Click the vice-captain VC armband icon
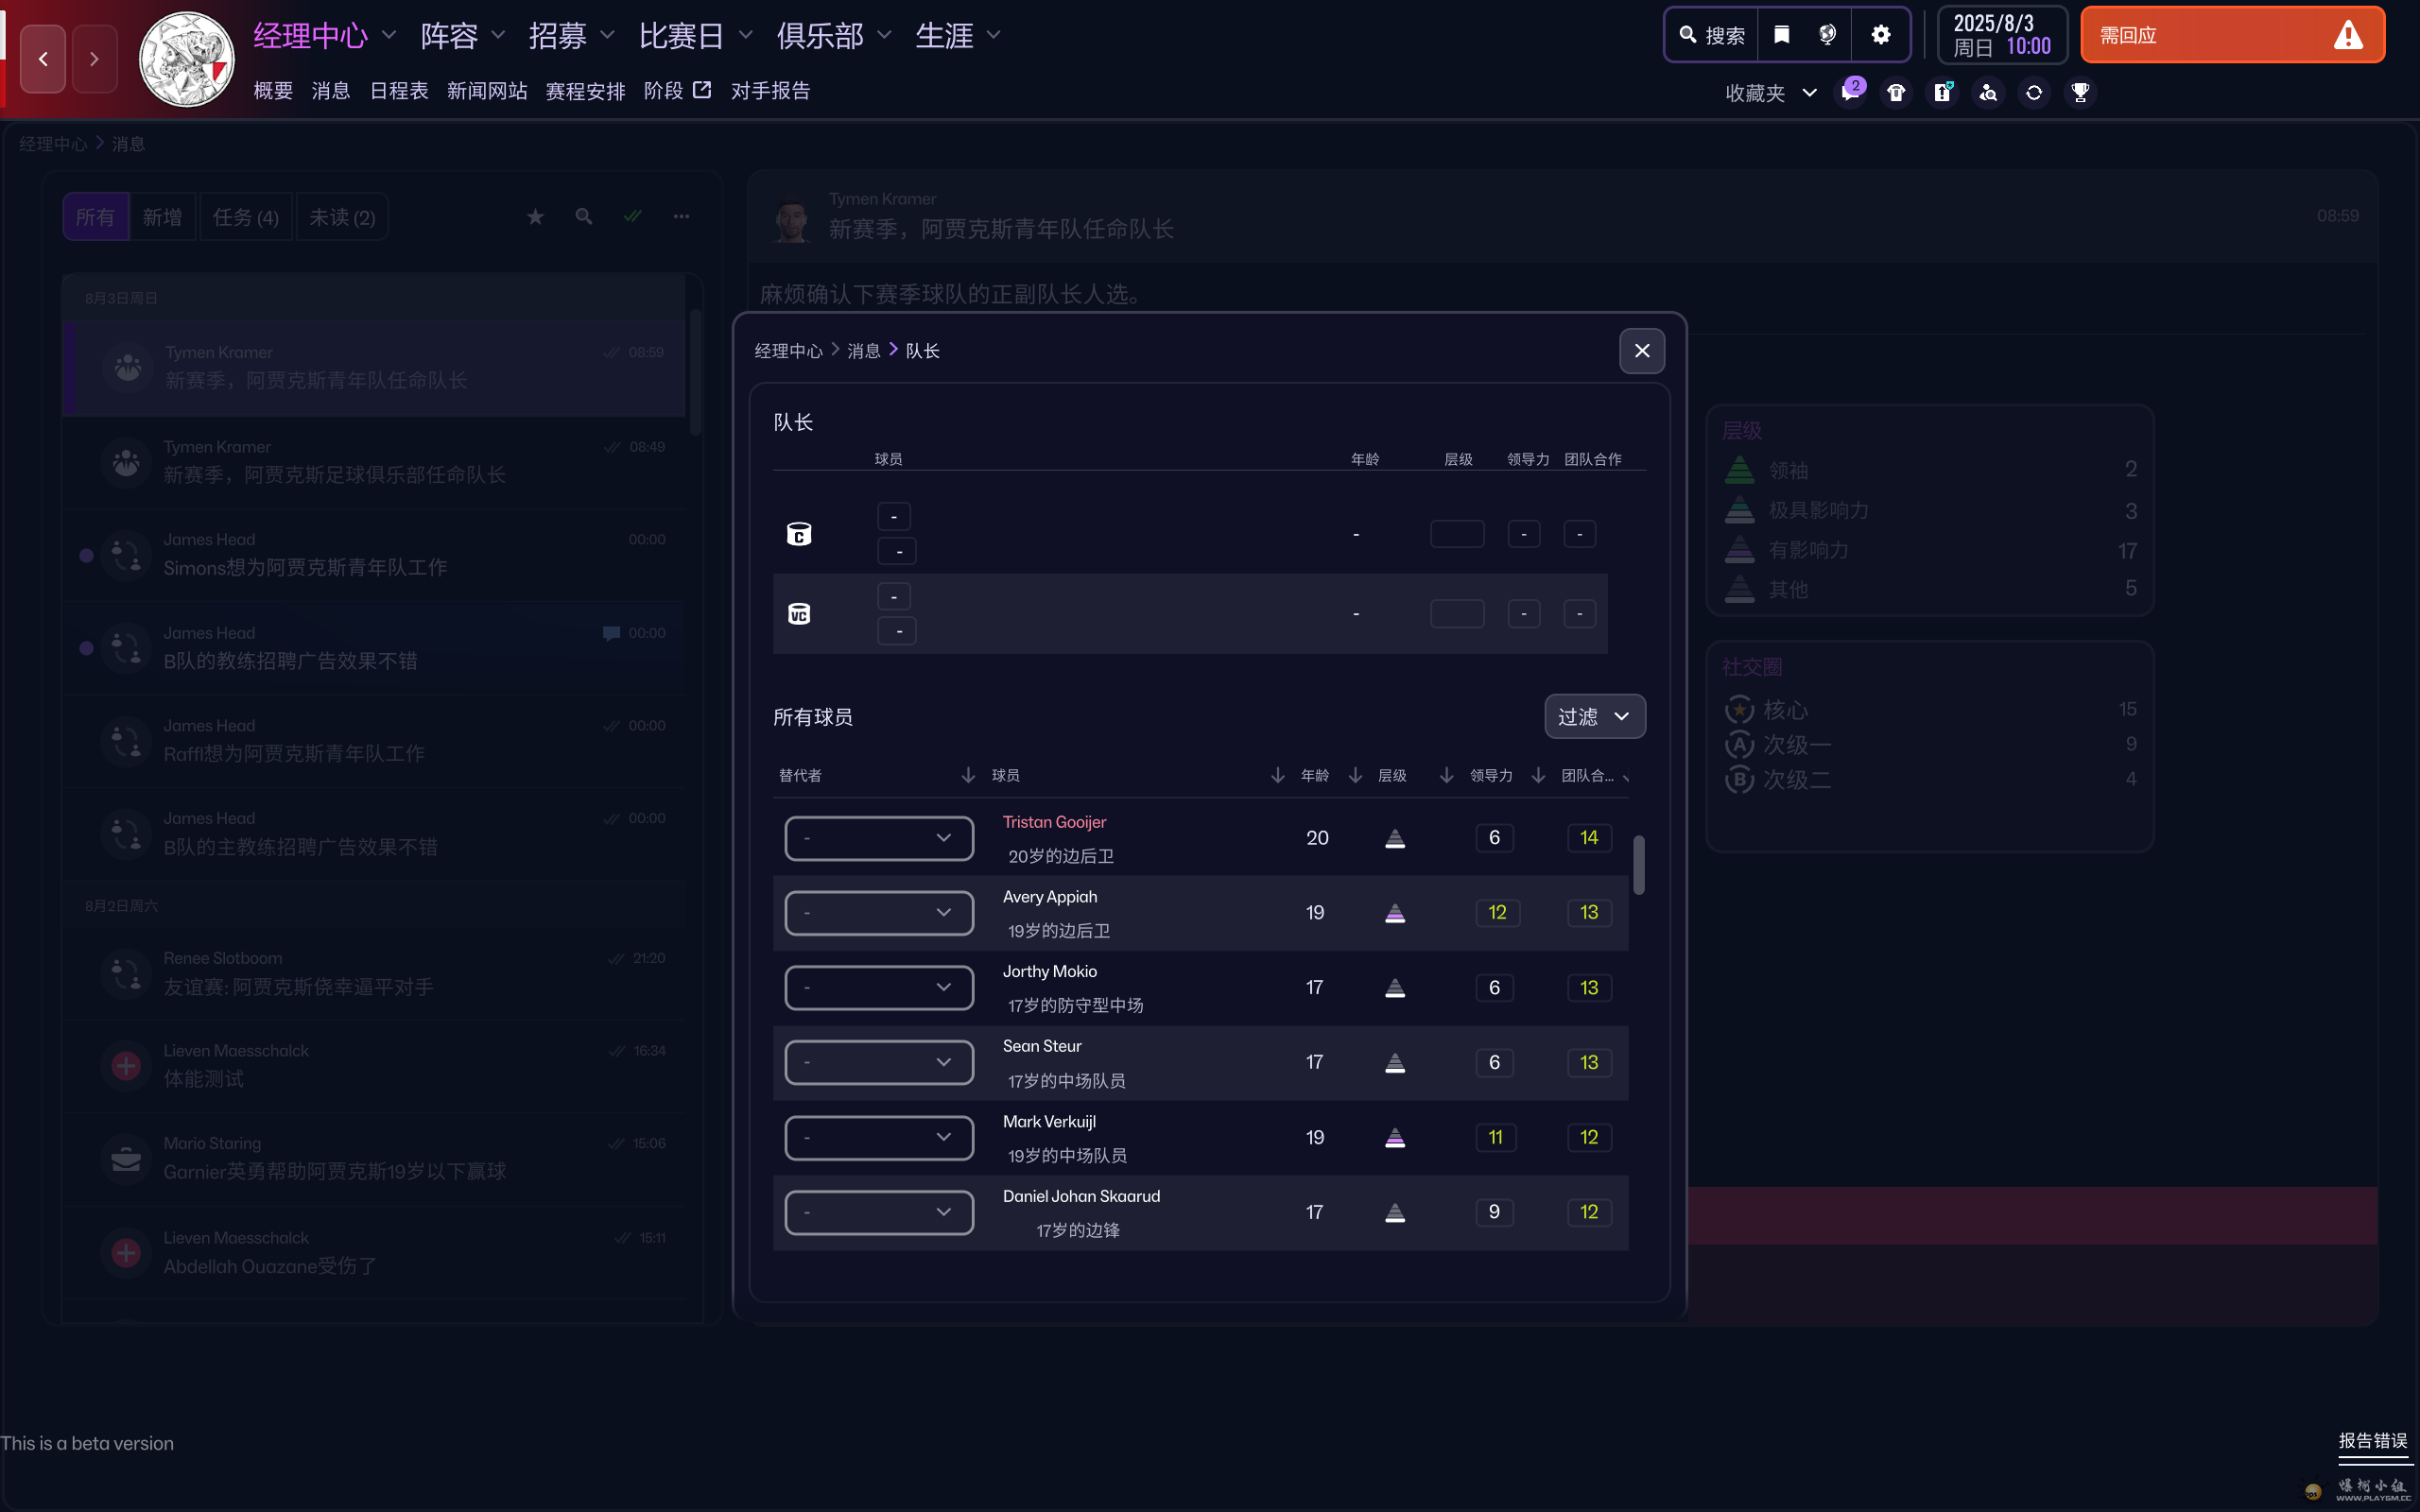 point(799,614)
